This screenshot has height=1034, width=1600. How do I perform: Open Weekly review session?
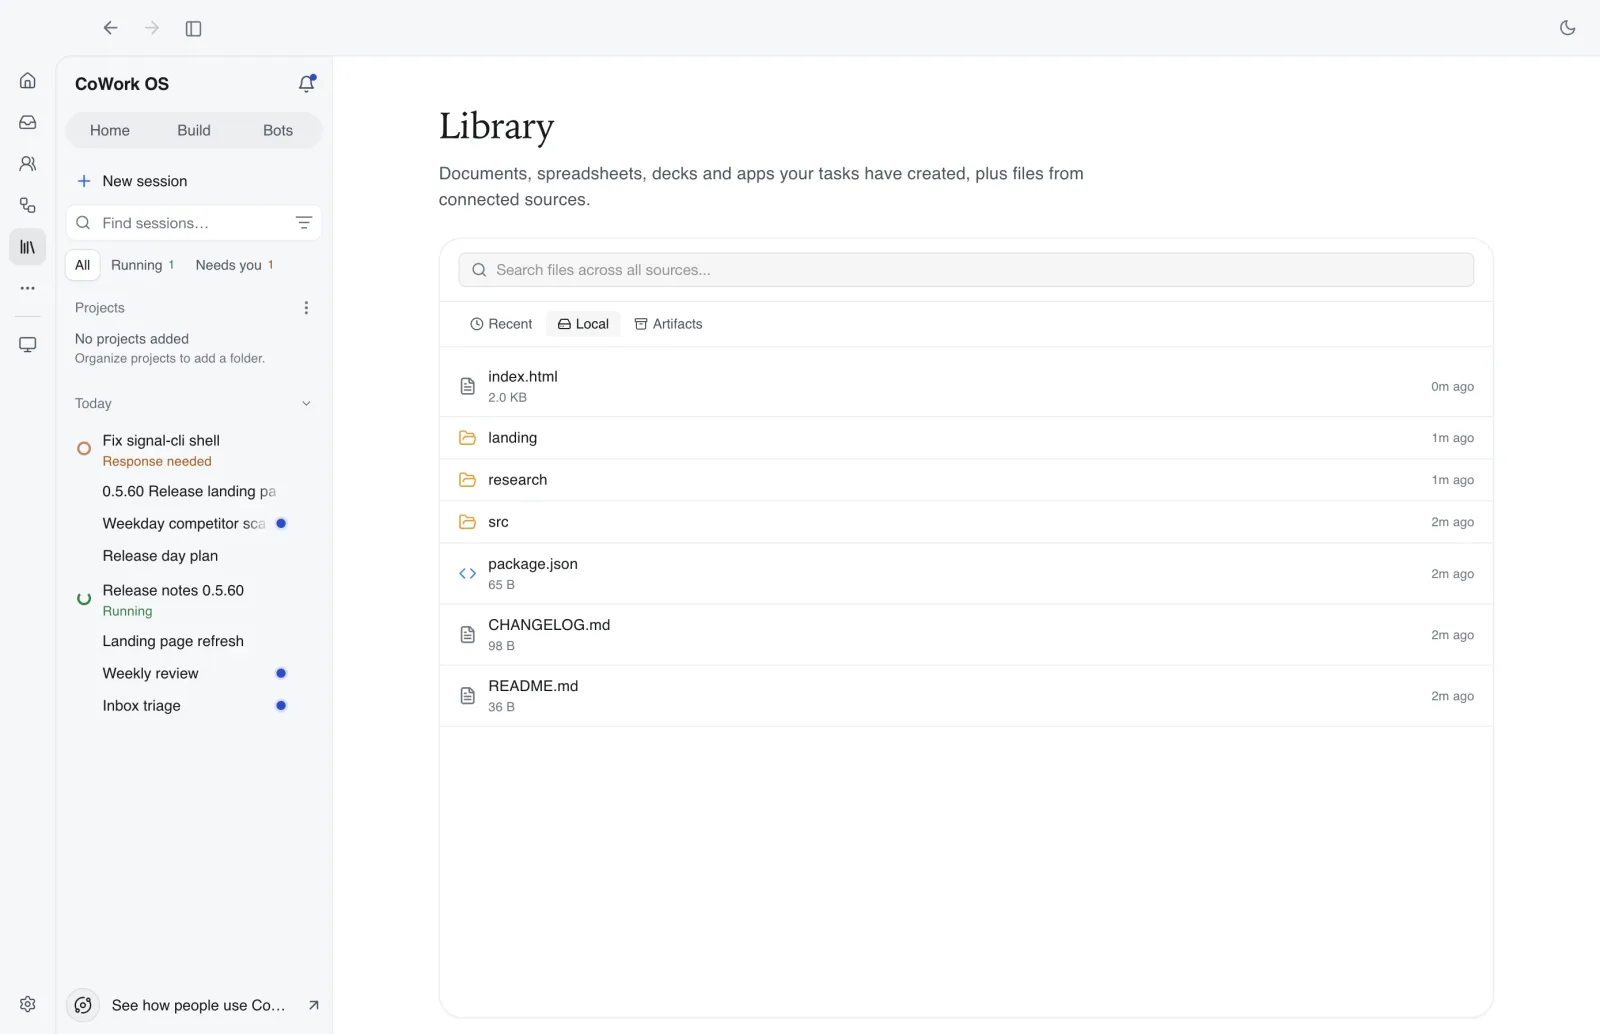click(x=194, y=673)
